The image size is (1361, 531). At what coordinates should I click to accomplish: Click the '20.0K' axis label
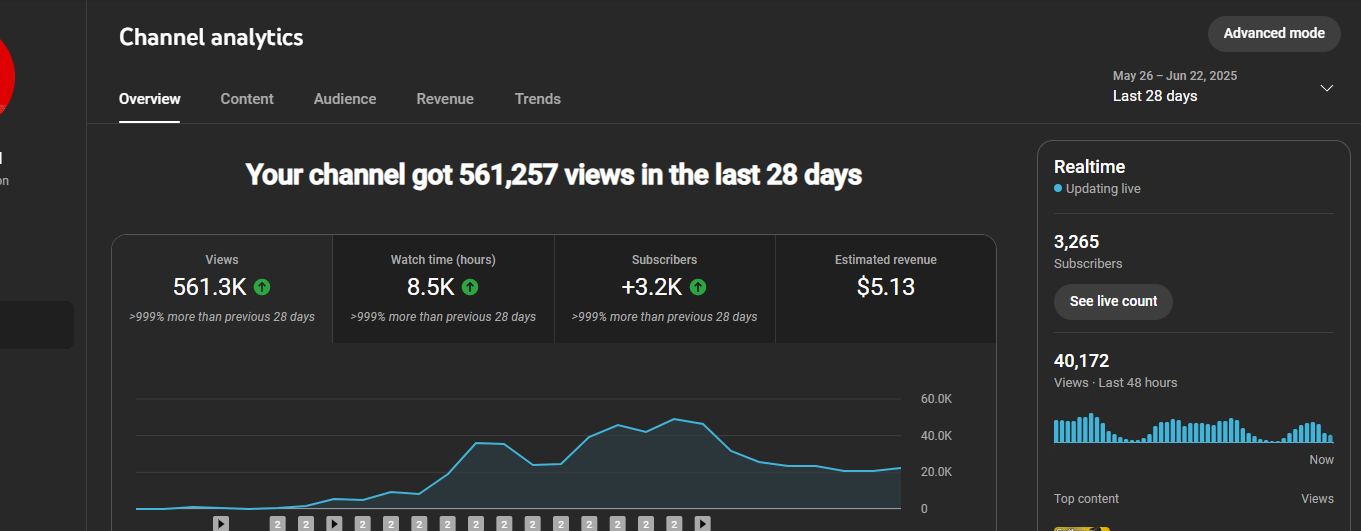[936, 472]
